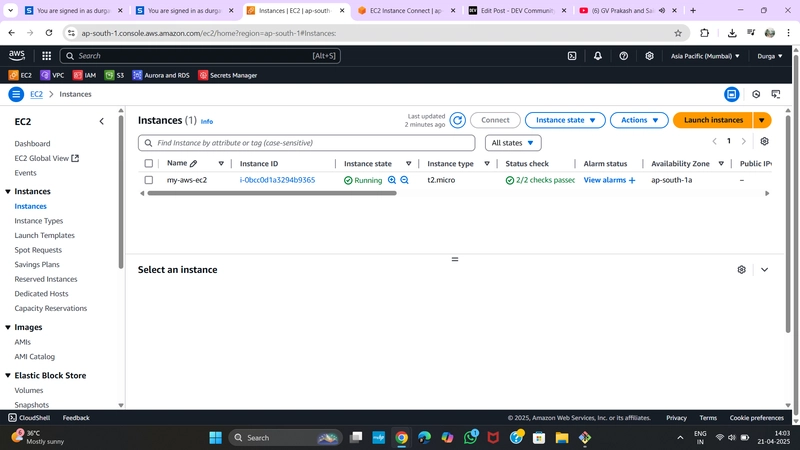Screen dimensions: 800x450
Task: Click the AWS logo home icon
Action: pos(17,56)
